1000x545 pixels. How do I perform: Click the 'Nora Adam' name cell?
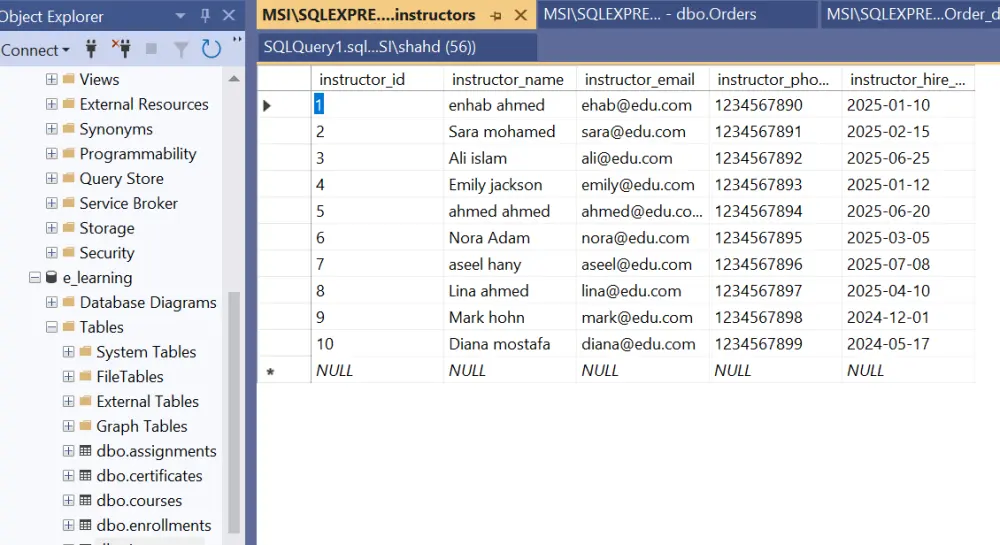point(510,238)
